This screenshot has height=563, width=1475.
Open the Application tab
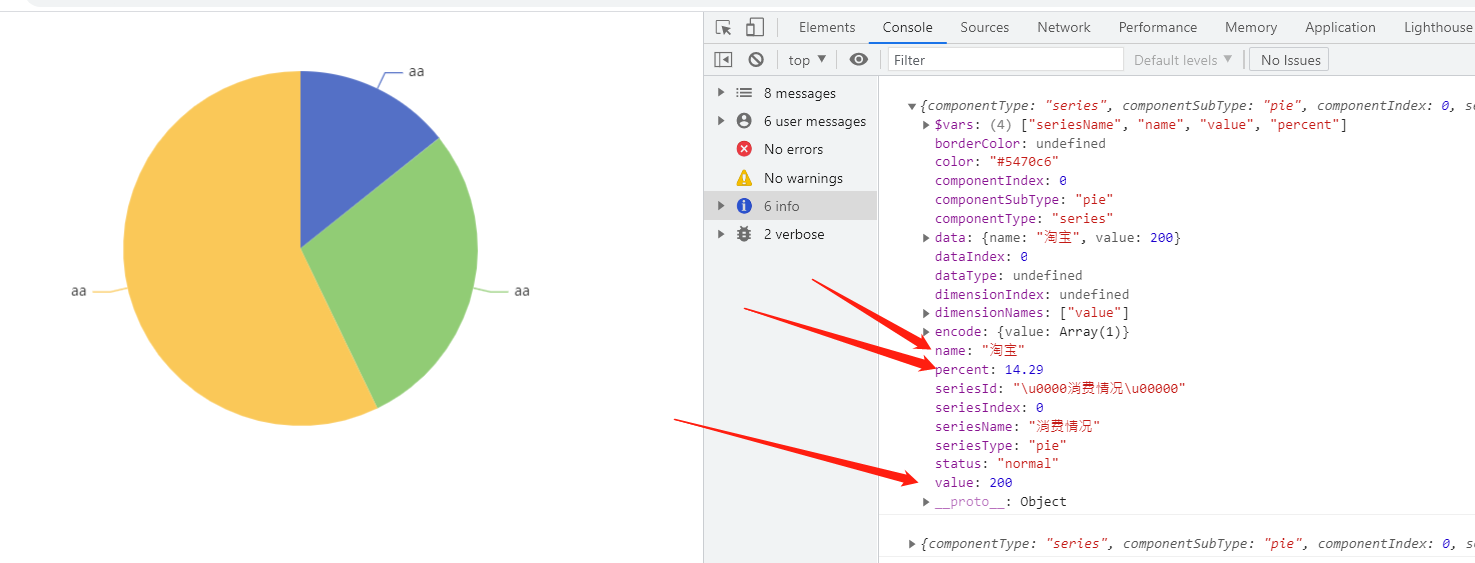[1340, 27]
